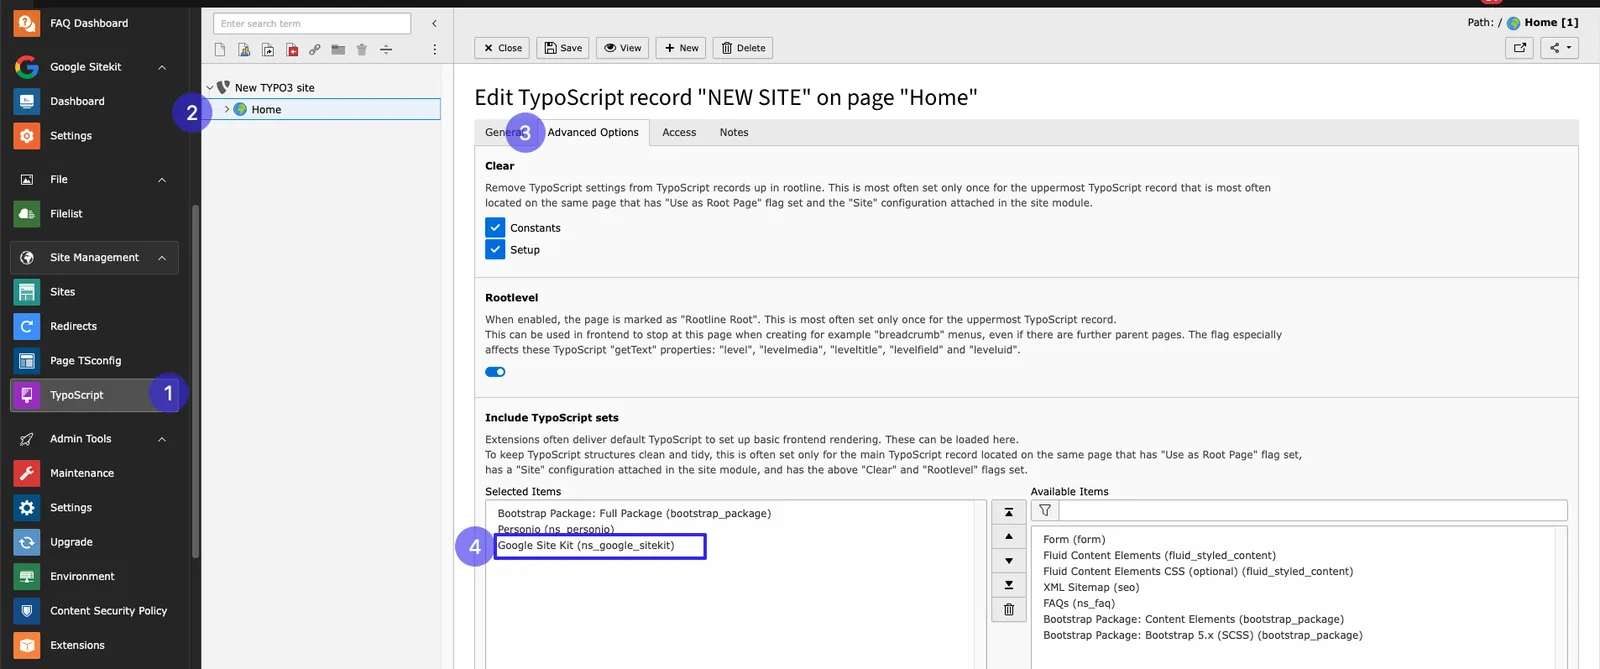Screen dimensions: 1600x669
Task: Select Form (form) available item
Action: pyautogui.click(x=1074, y=540)
